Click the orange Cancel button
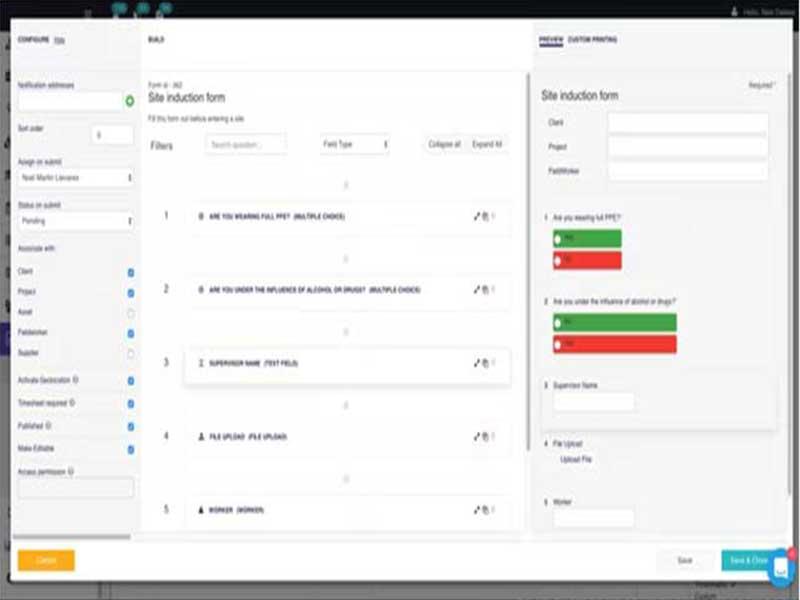This screenshot has width=800, height=600. click(x=46, y=560)
